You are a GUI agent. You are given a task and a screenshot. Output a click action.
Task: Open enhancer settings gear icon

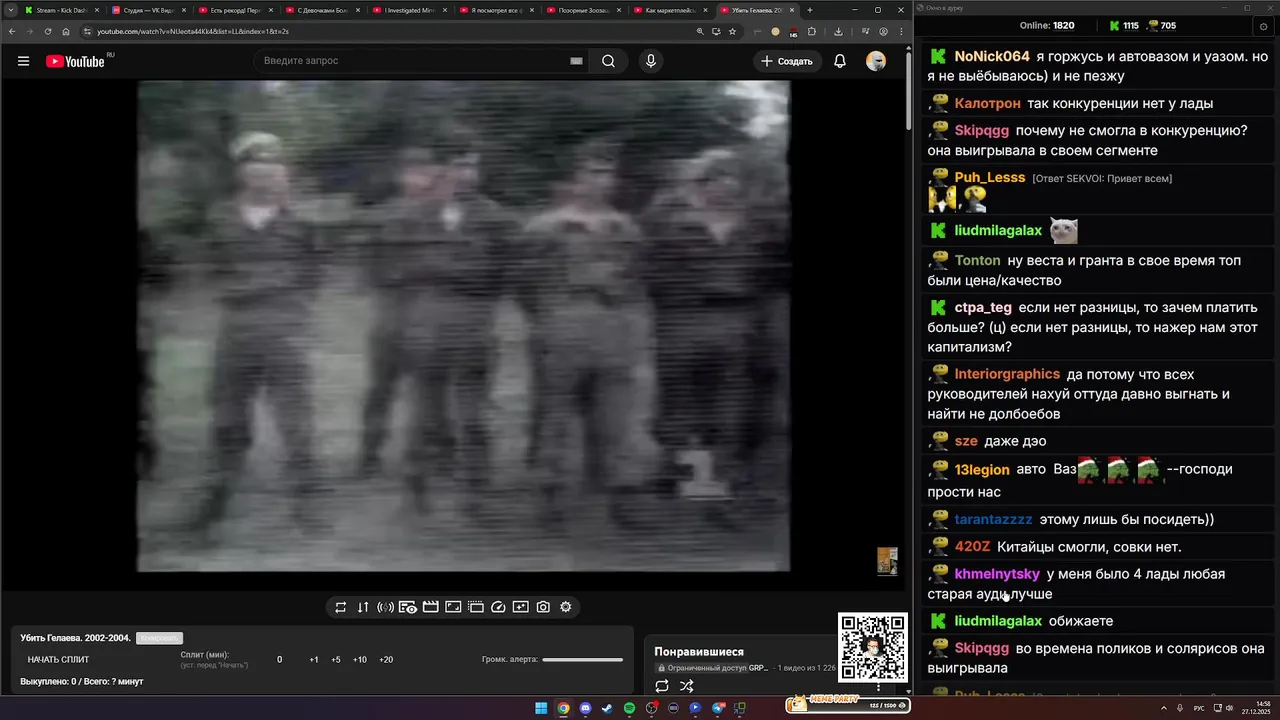tap(566, 607)
